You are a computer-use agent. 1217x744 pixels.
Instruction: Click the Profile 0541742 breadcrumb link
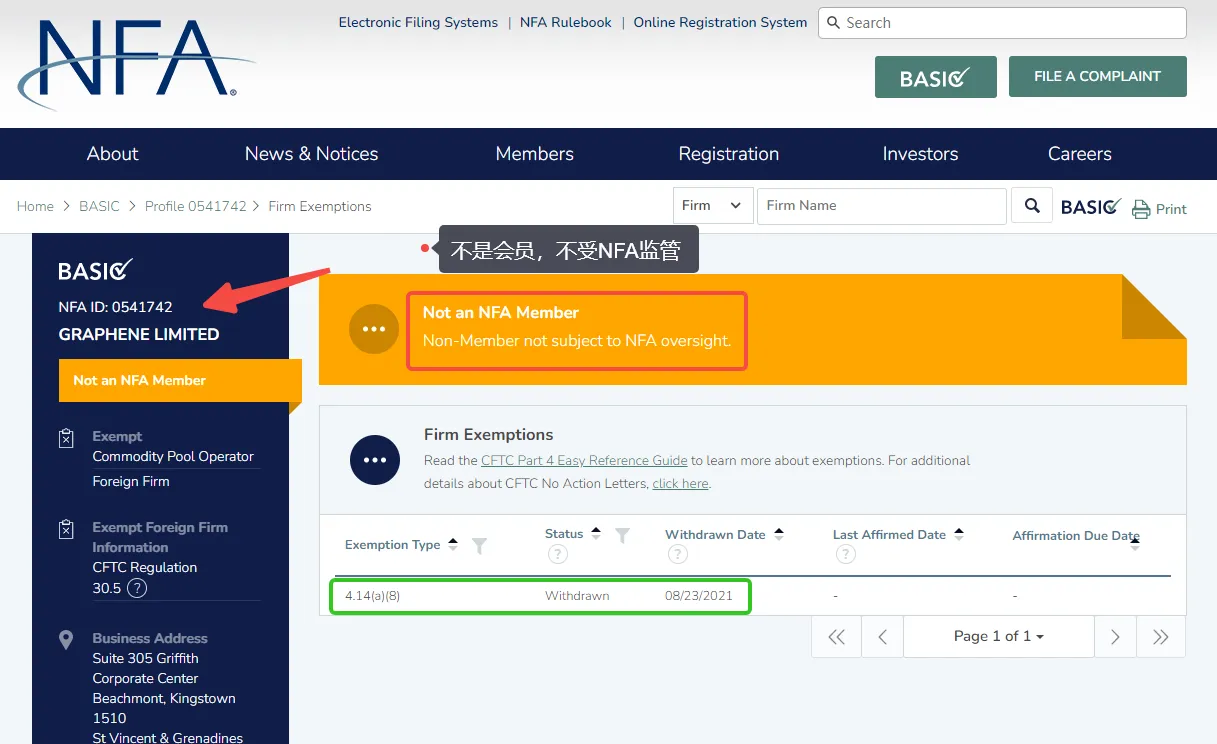pyautogui.click(x=195, y=206)
